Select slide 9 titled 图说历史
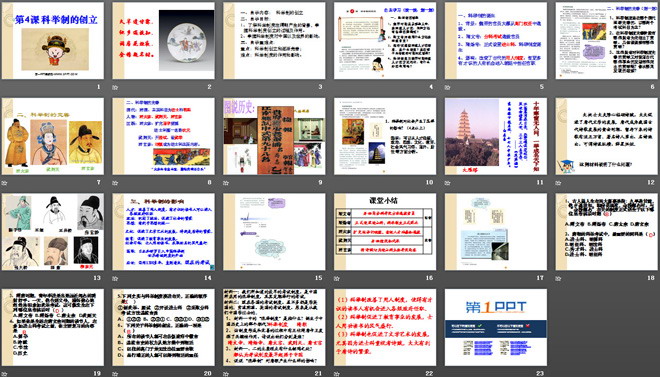660x377 pixels. tap(274, 136)
